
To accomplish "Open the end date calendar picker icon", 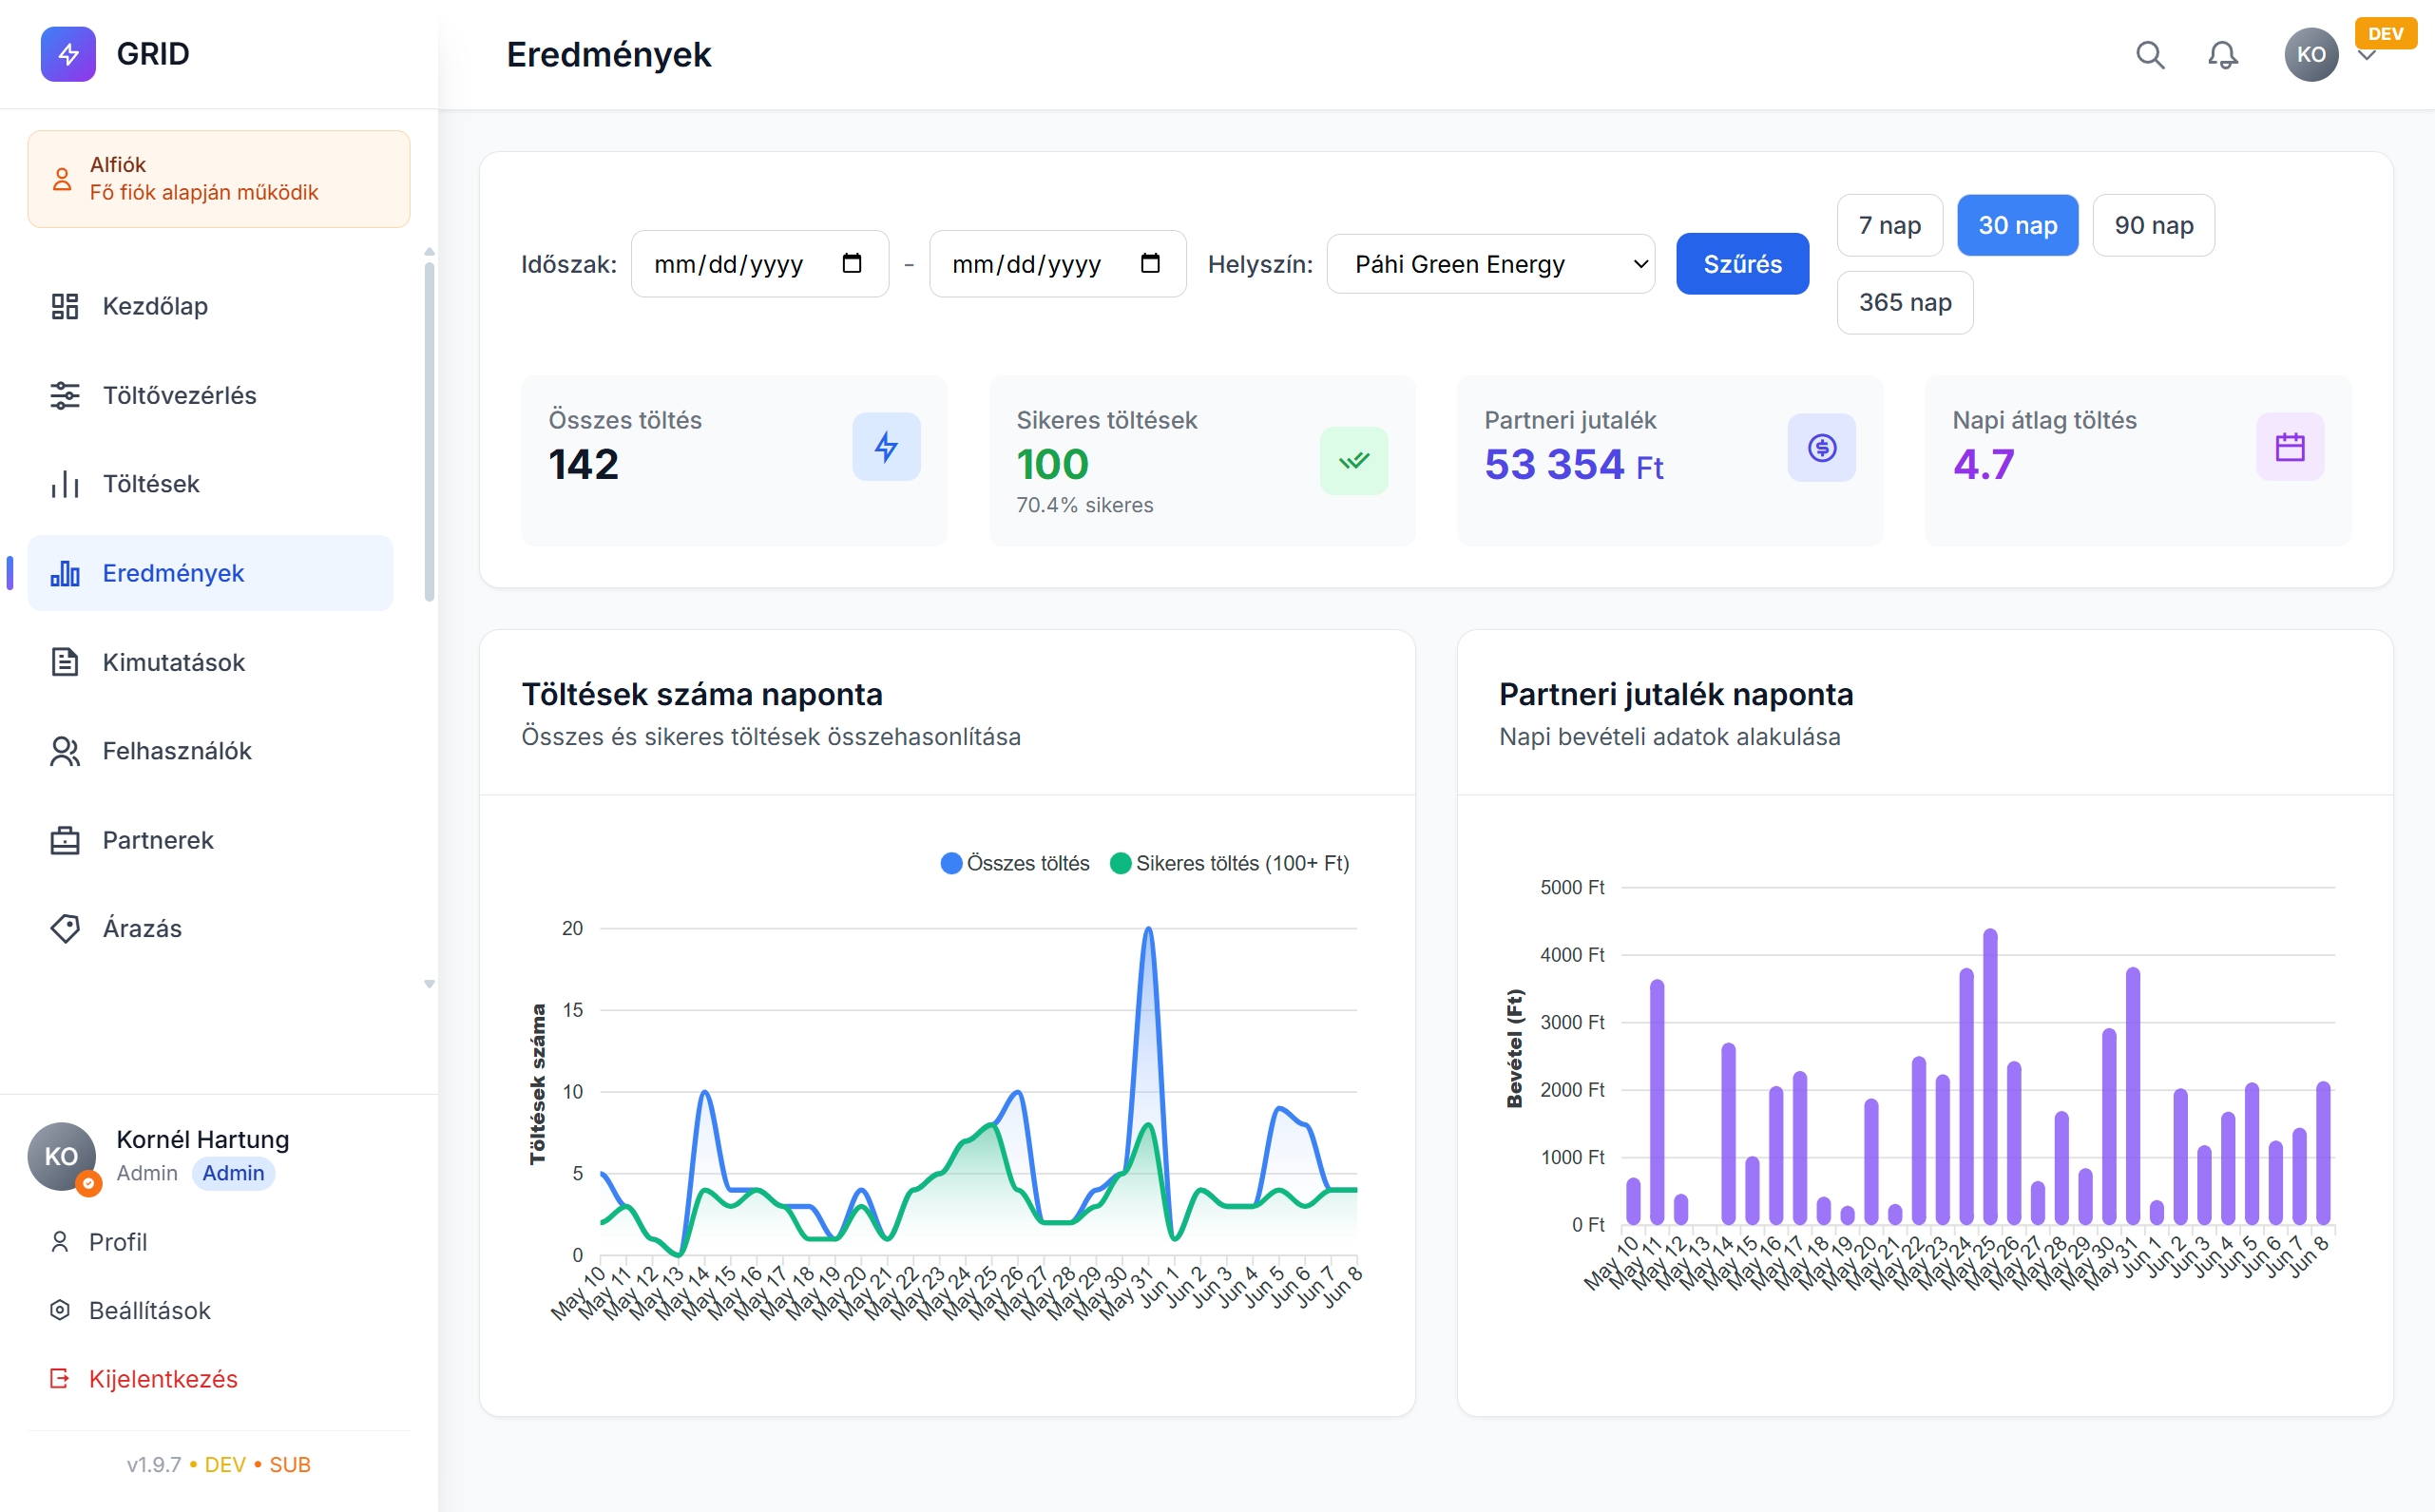I will click(1150, 263).
